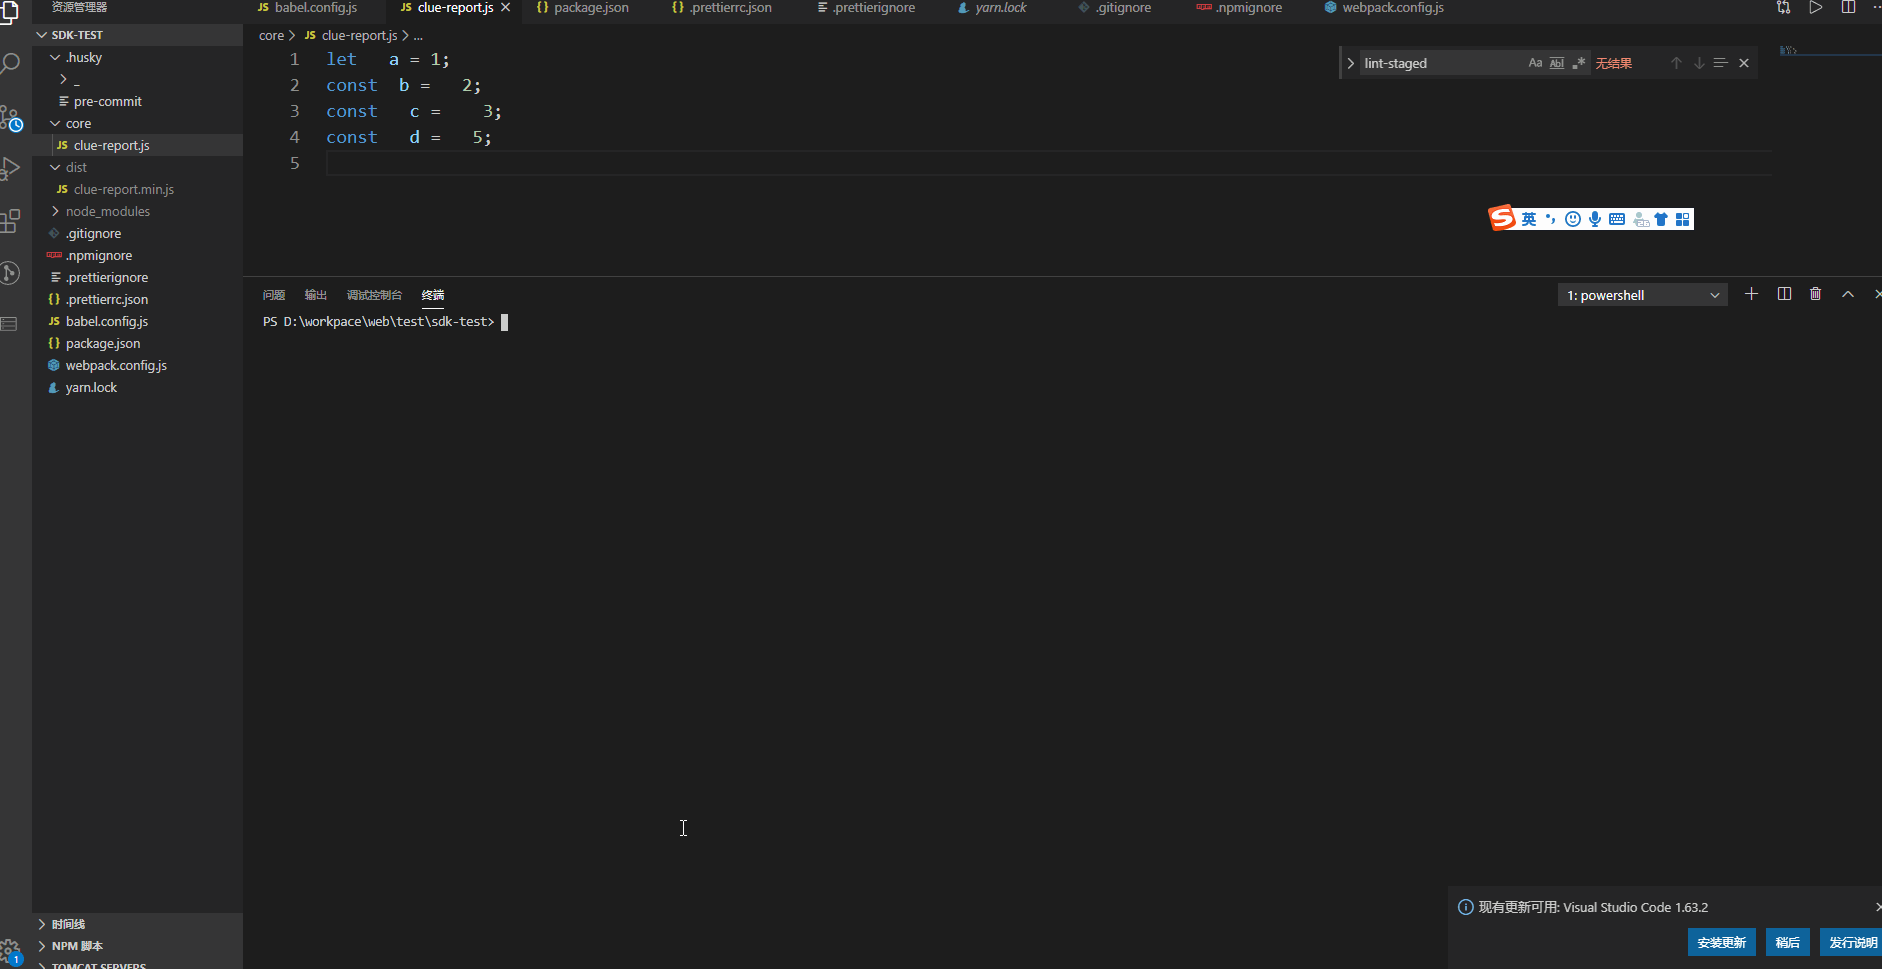Open .prettierignore file in explorer
Screen dimensions: 1882x969
[137, 277]
